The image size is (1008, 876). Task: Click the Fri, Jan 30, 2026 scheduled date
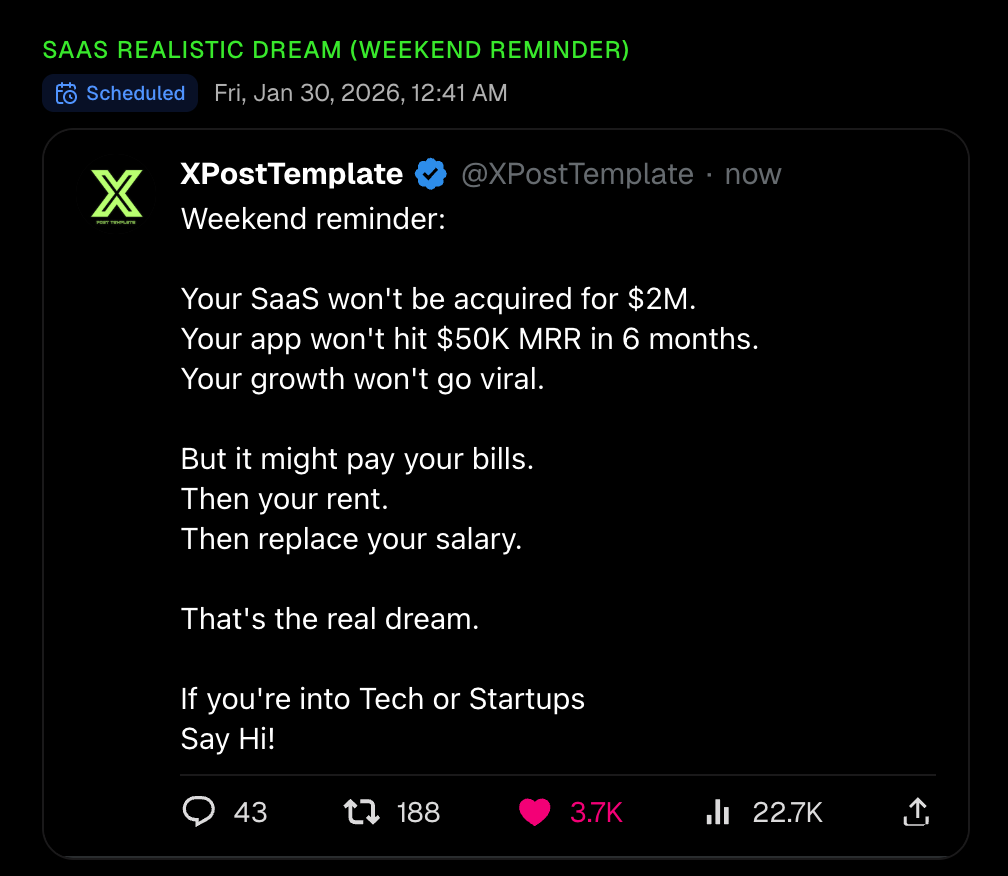click(360, 94)
